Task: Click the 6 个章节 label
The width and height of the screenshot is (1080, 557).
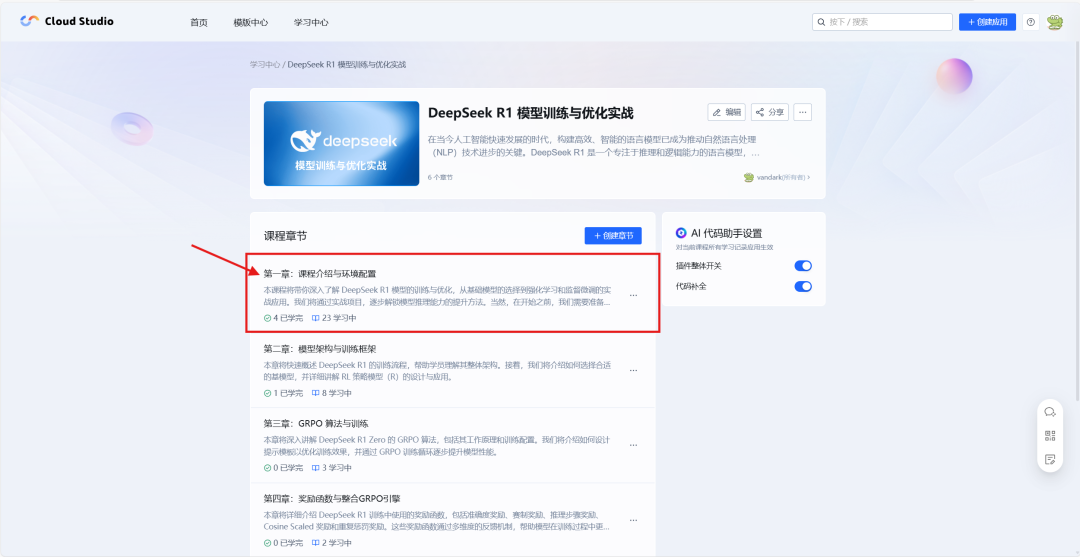Action: coord(440,178)
